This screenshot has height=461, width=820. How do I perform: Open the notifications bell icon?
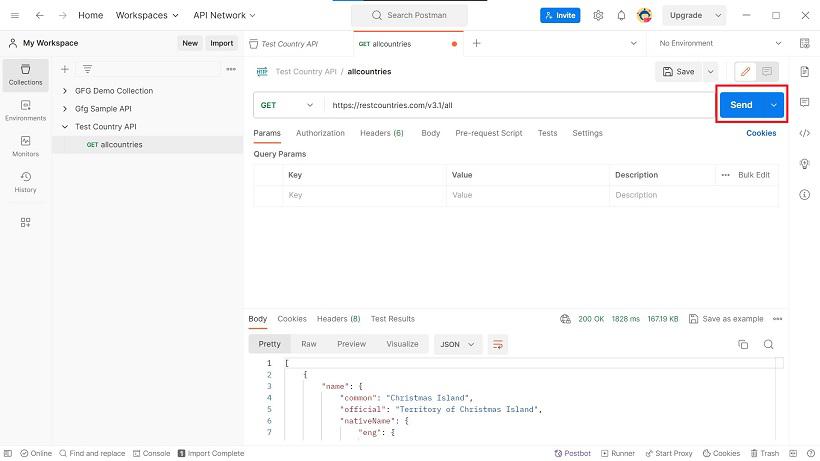(x=621, y=15)
